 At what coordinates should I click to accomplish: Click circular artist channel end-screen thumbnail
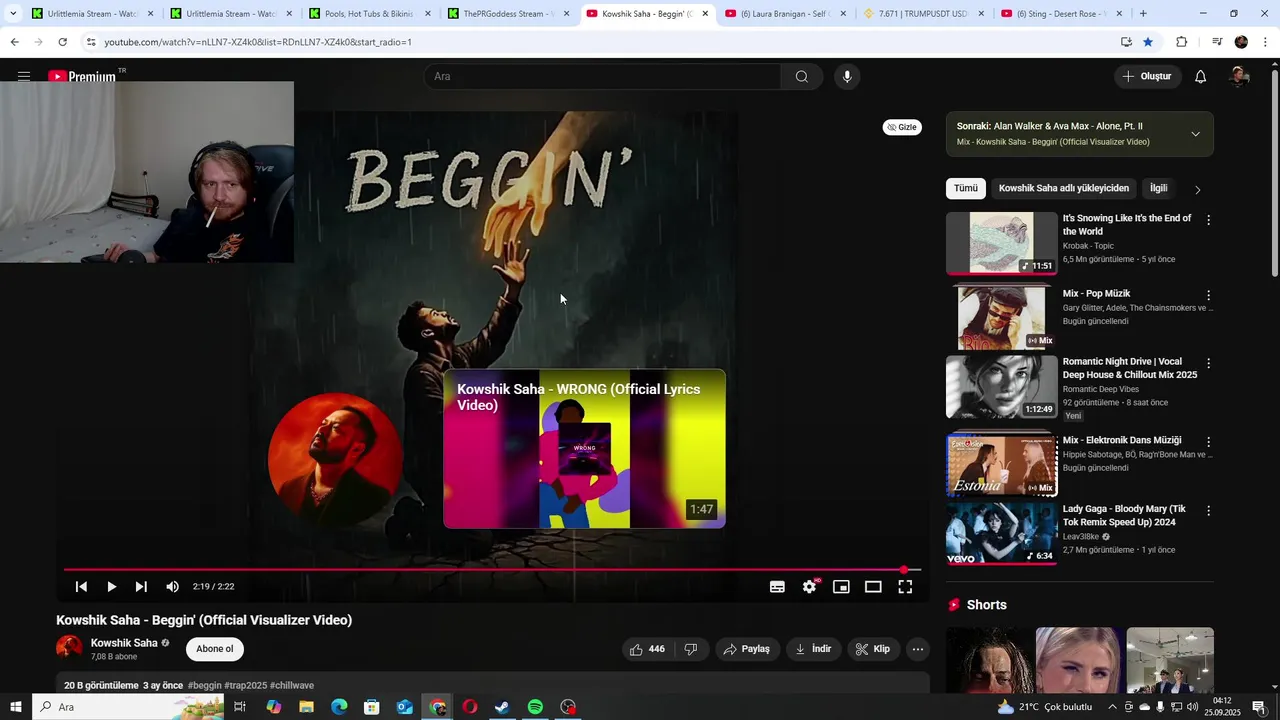click(x=335, y=460)
